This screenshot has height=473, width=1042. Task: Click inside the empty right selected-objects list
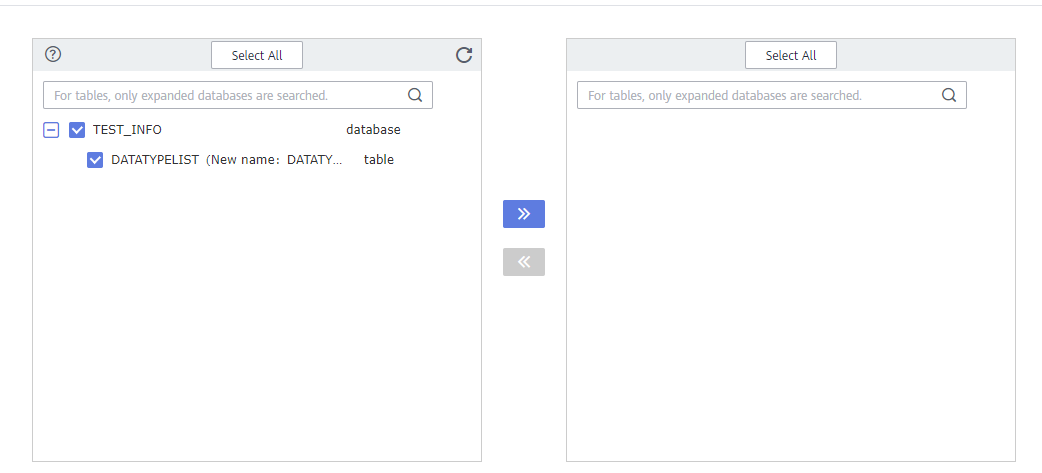point(790,290)
